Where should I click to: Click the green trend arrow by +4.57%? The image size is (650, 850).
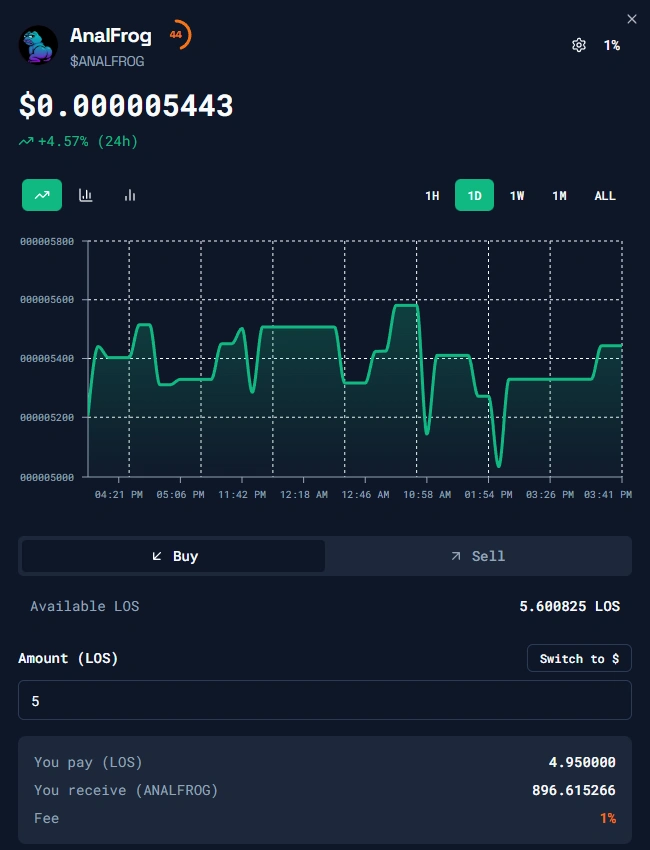click(26, 142)
